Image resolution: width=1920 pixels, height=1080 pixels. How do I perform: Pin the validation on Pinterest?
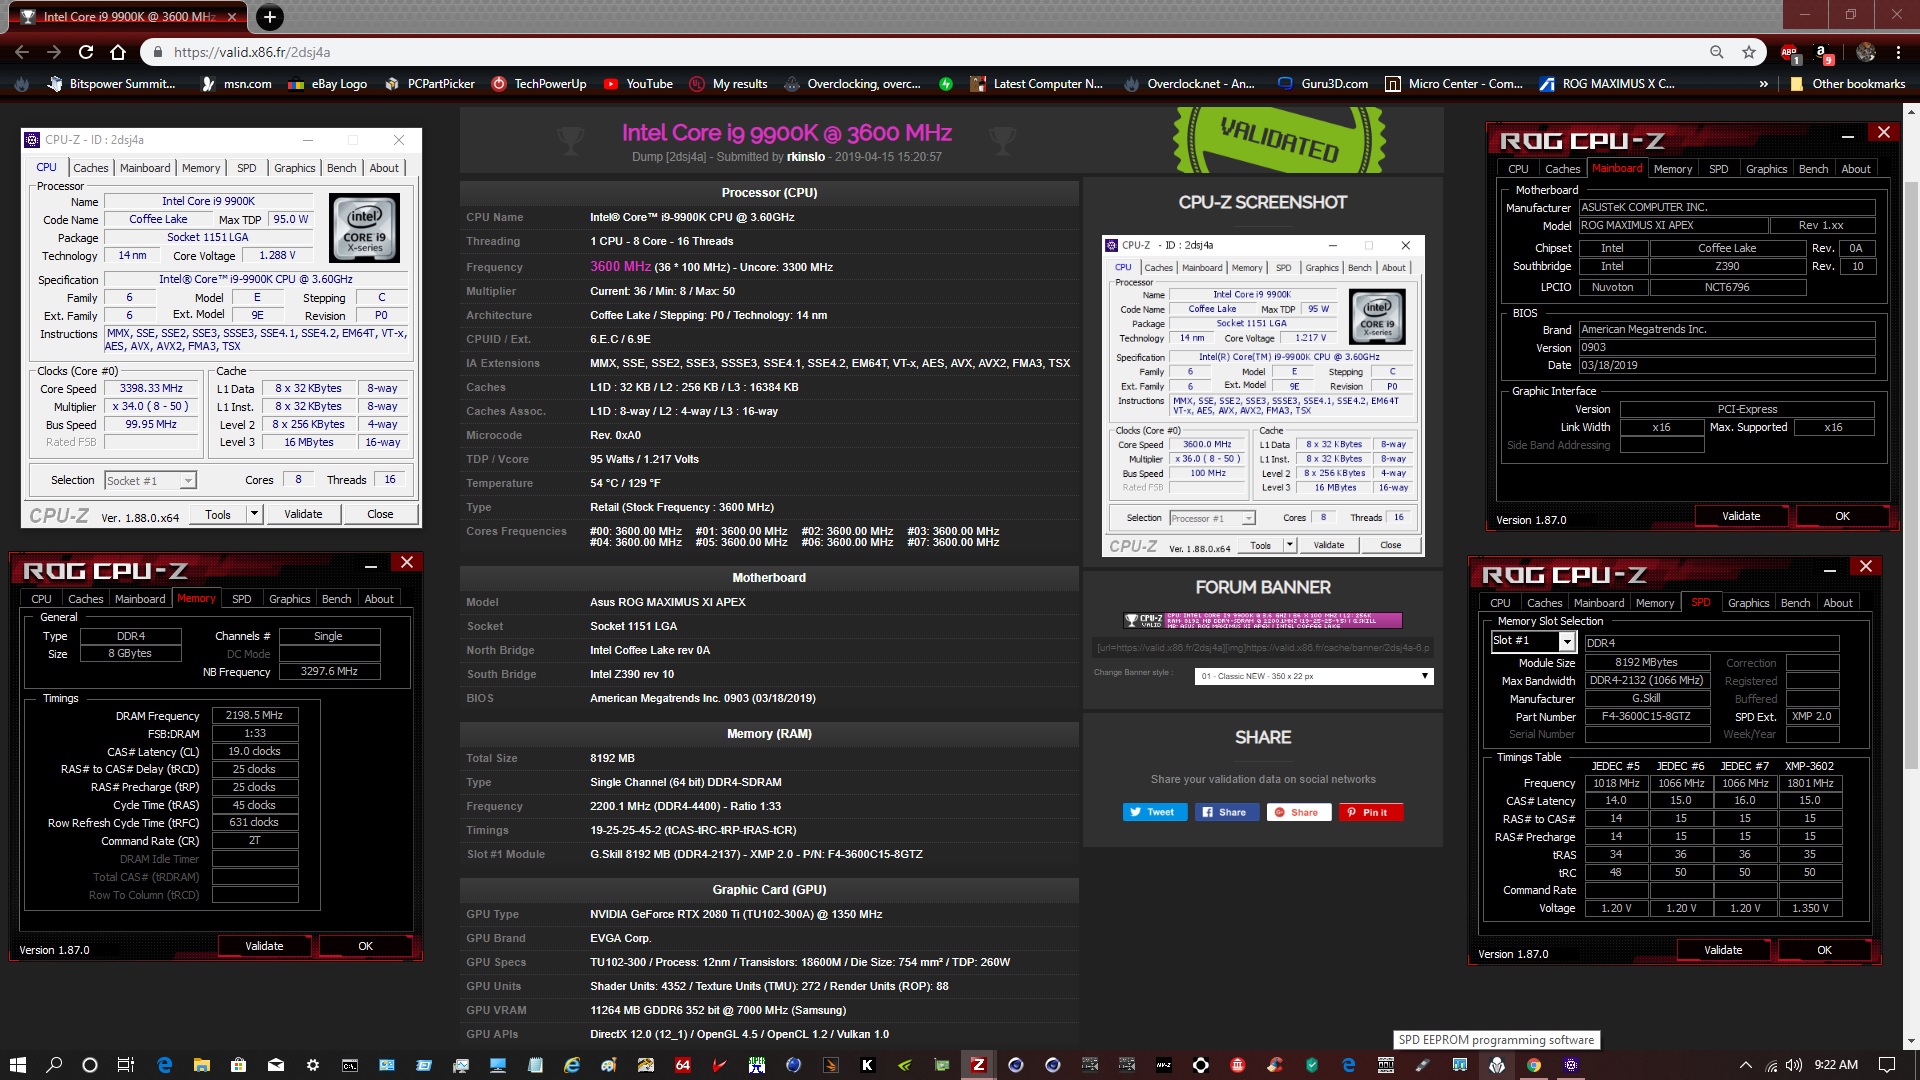[x=1371, y=812]
